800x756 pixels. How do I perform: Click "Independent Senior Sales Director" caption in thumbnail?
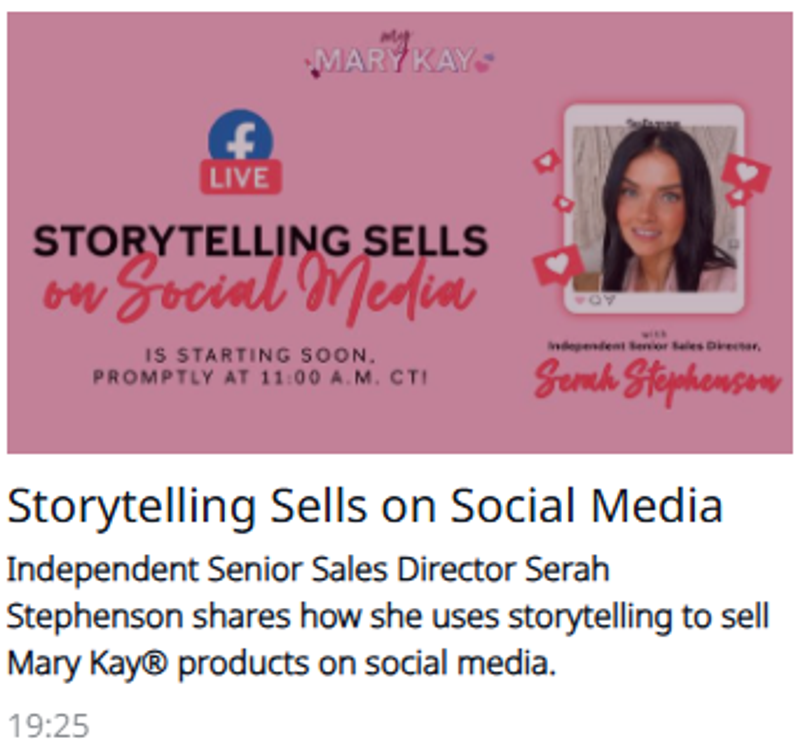[x=655, y=345]
